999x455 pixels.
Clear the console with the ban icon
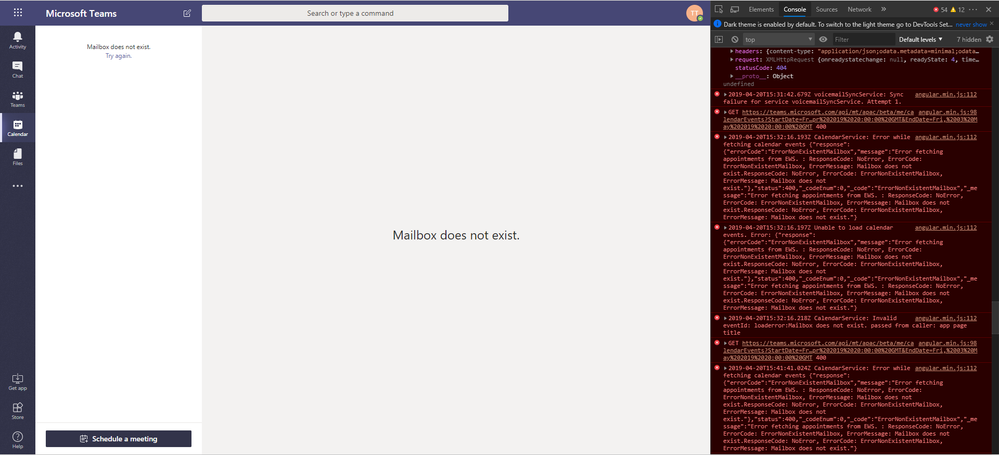[x=735, y=40]
